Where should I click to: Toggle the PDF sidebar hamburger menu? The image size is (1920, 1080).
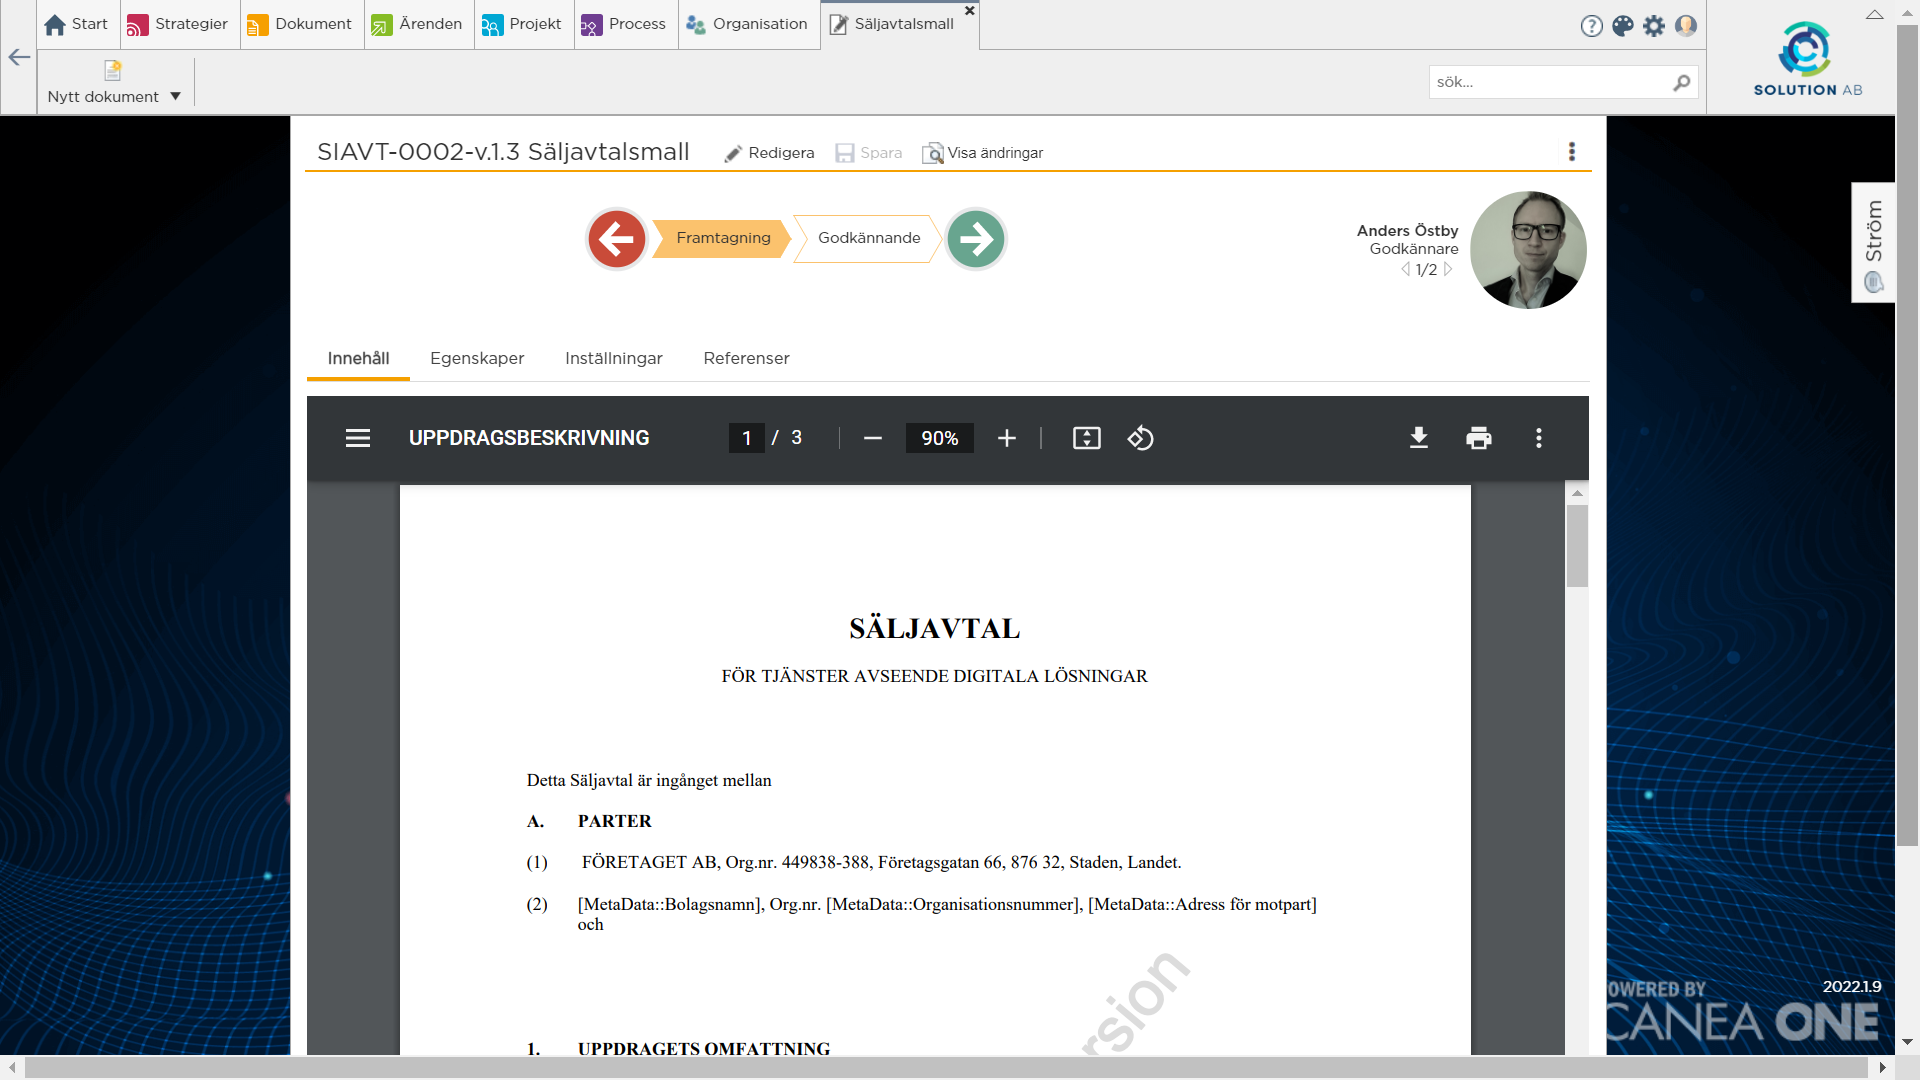357,438
